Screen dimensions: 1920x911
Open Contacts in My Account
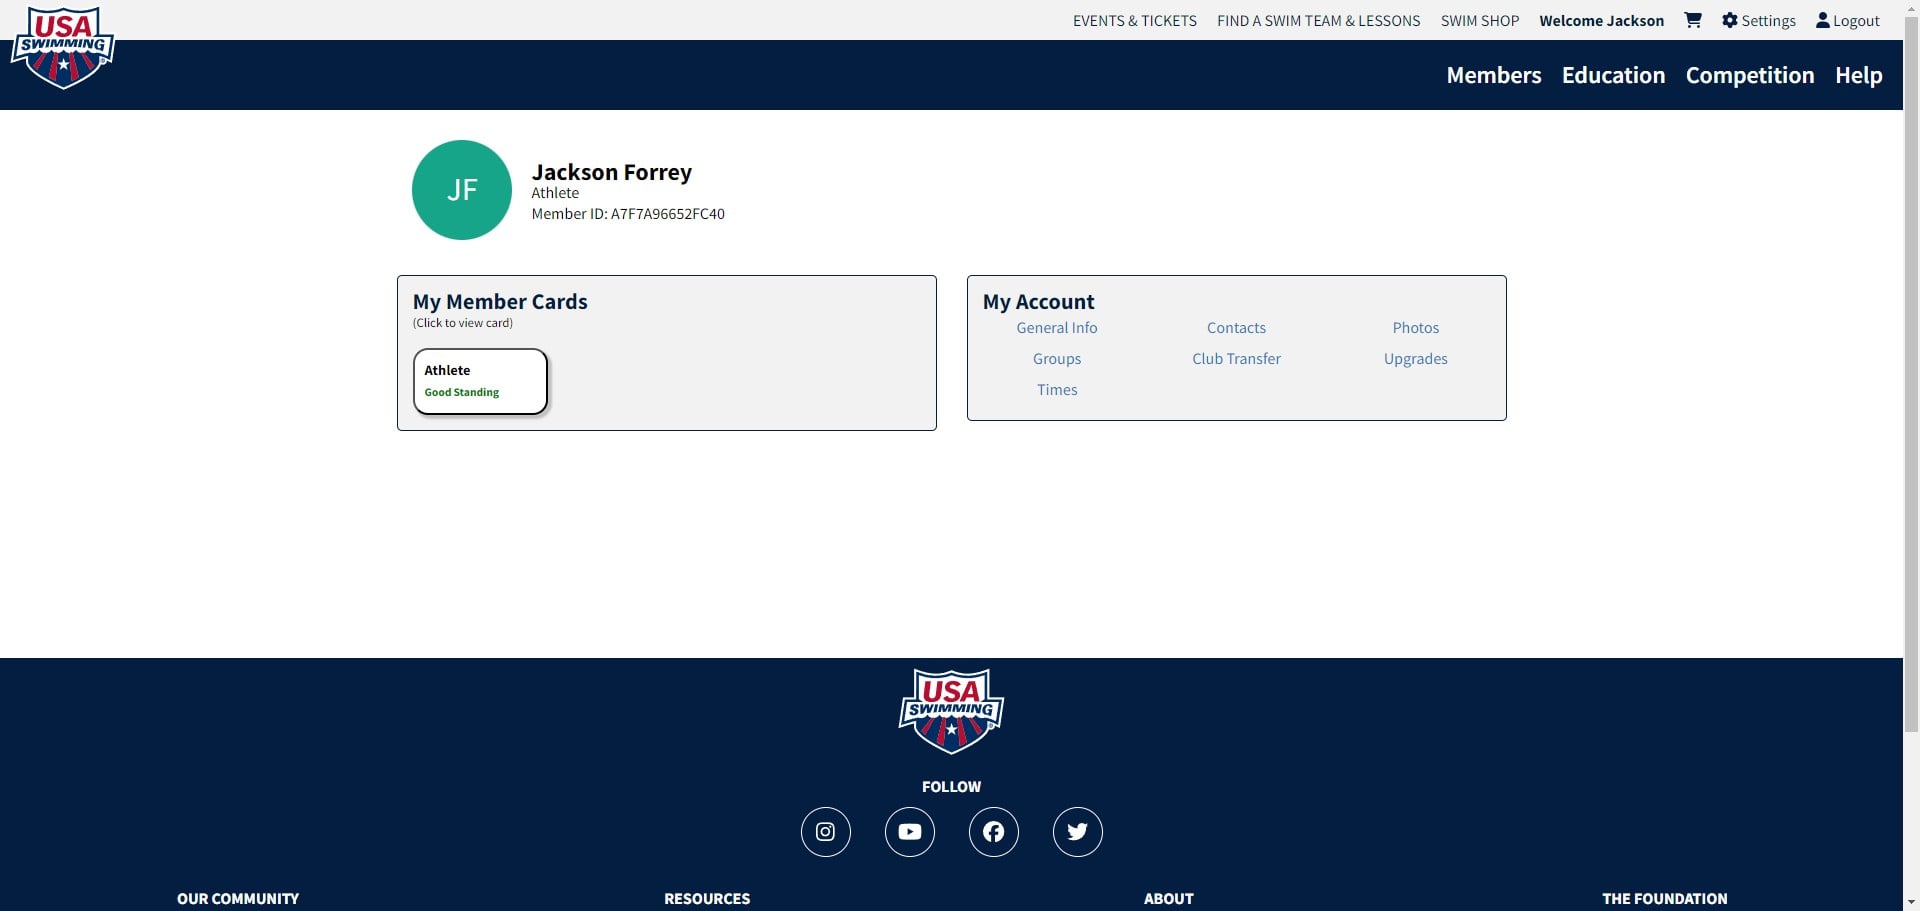(1236, 328)
